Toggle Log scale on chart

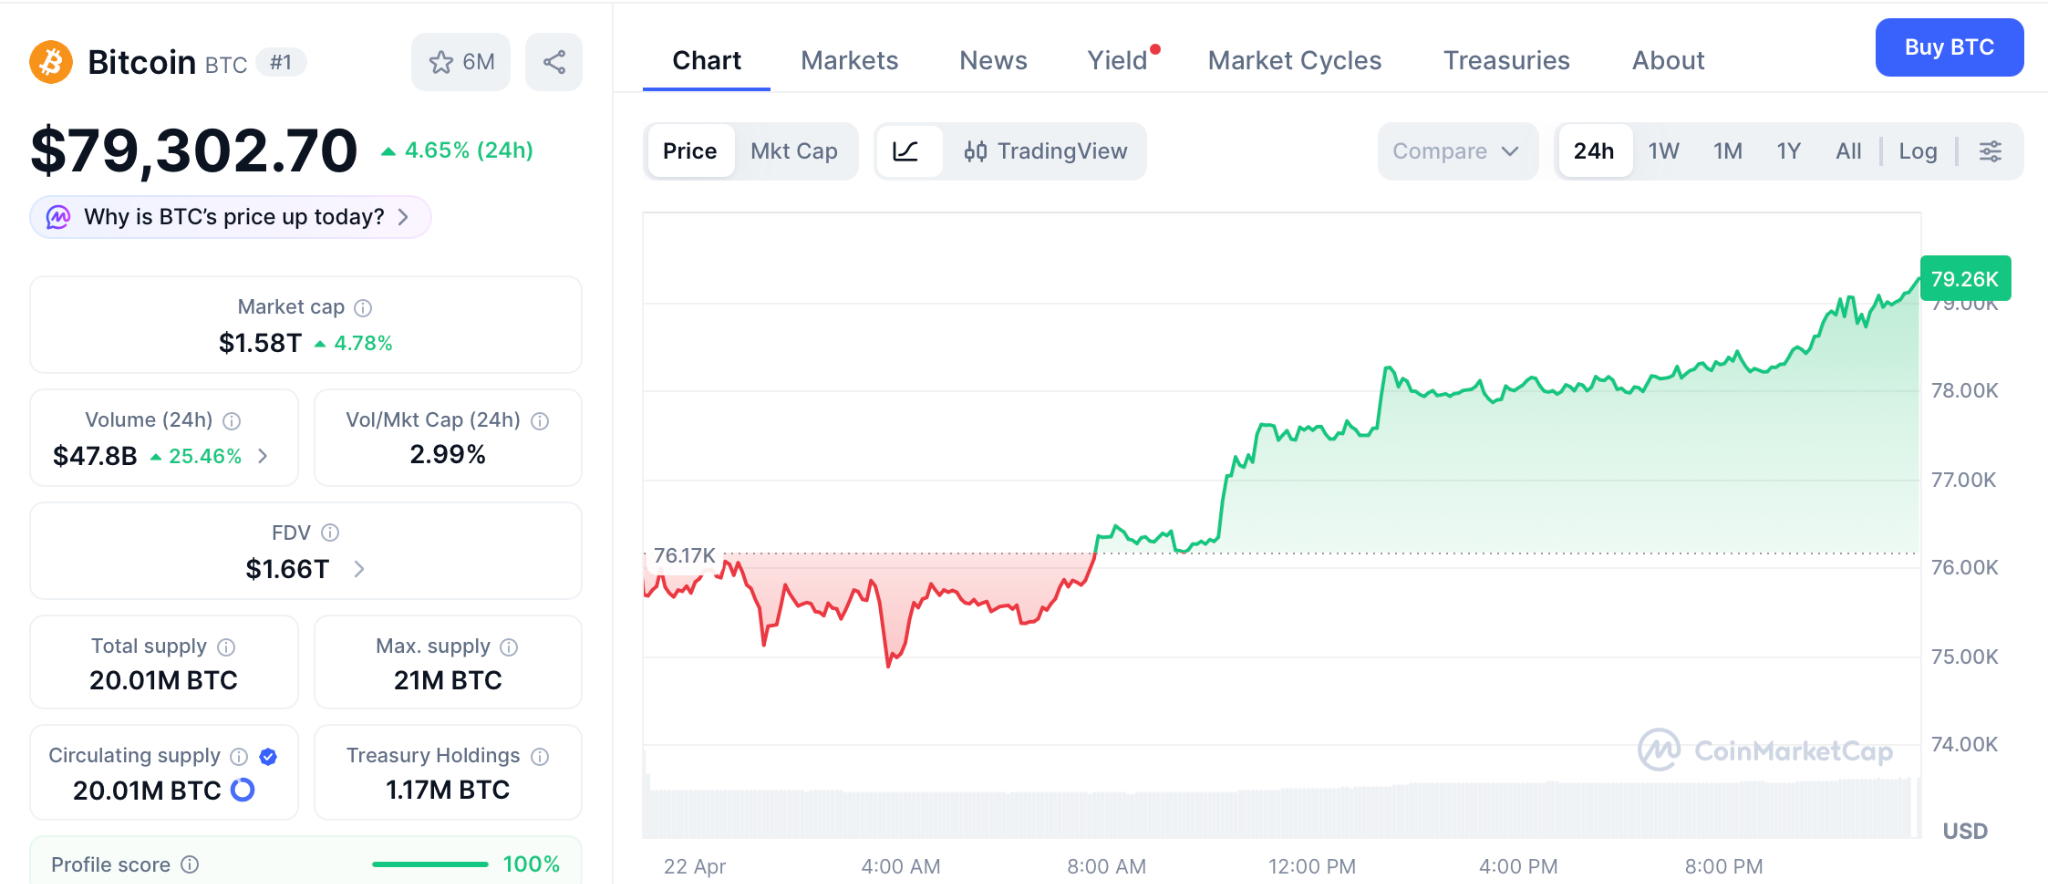pyautogui.click(x=1917, y=151)
